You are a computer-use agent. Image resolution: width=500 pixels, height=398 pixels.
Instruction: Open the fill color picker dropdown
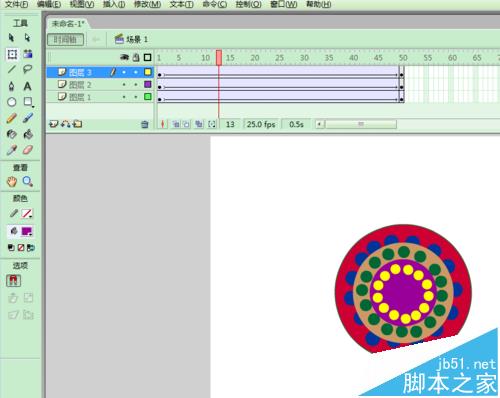coord(27,231)
